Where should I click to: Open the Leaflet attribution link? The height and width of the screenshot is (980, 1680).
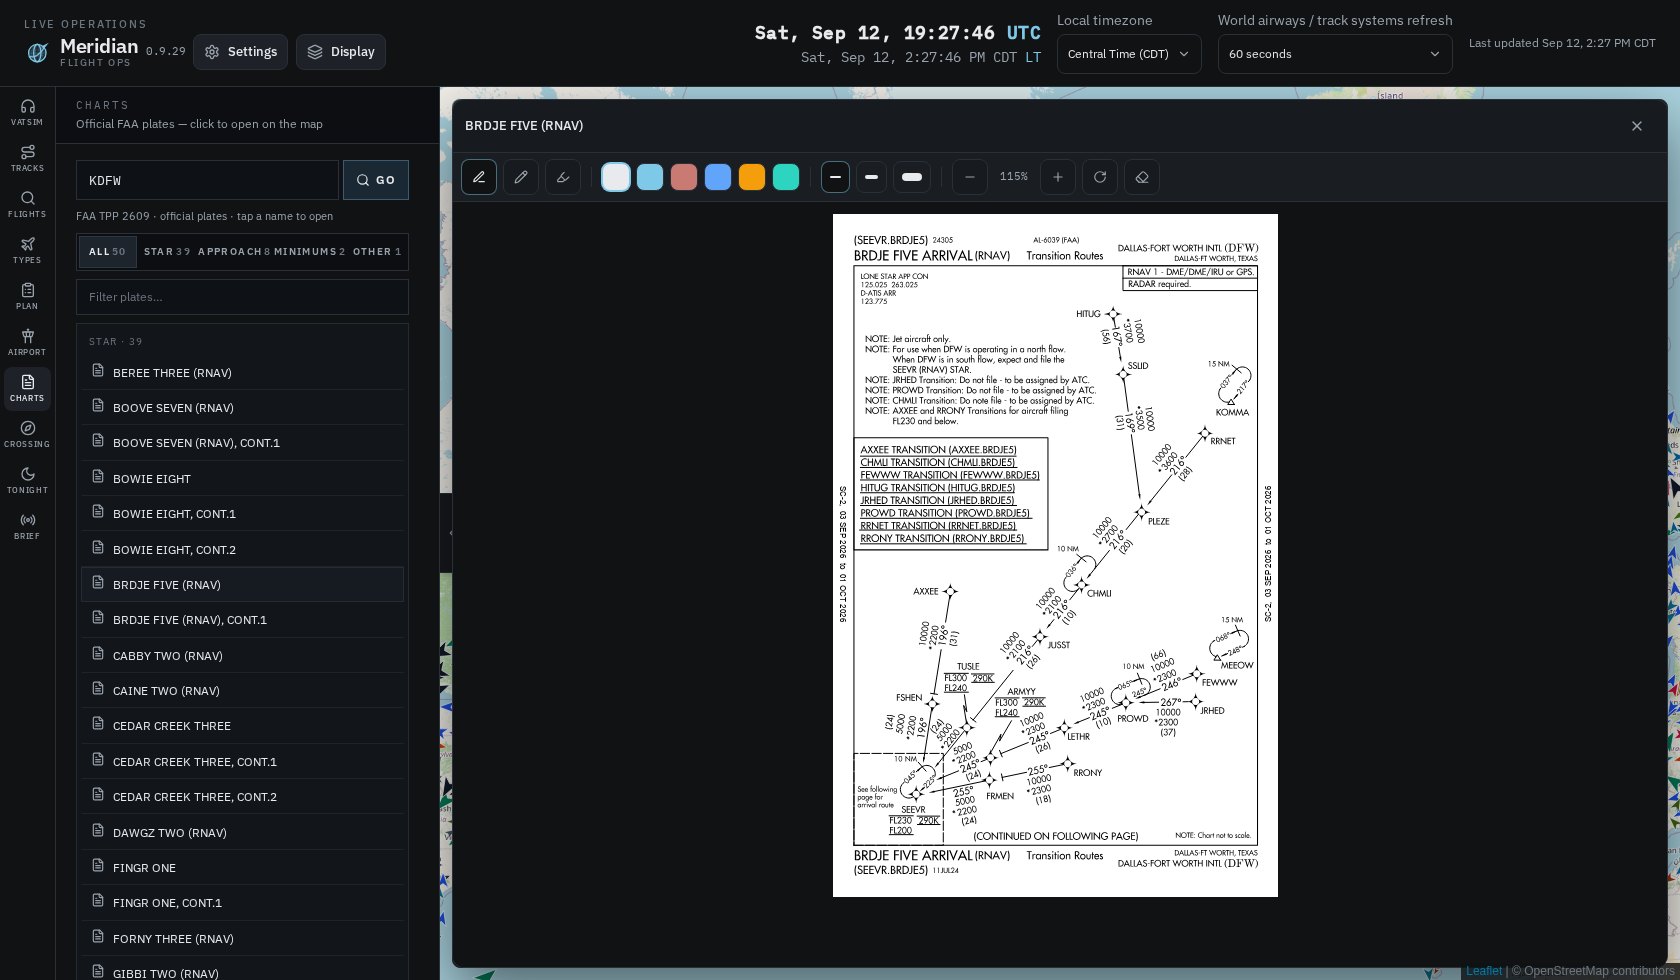point(1484,971)
